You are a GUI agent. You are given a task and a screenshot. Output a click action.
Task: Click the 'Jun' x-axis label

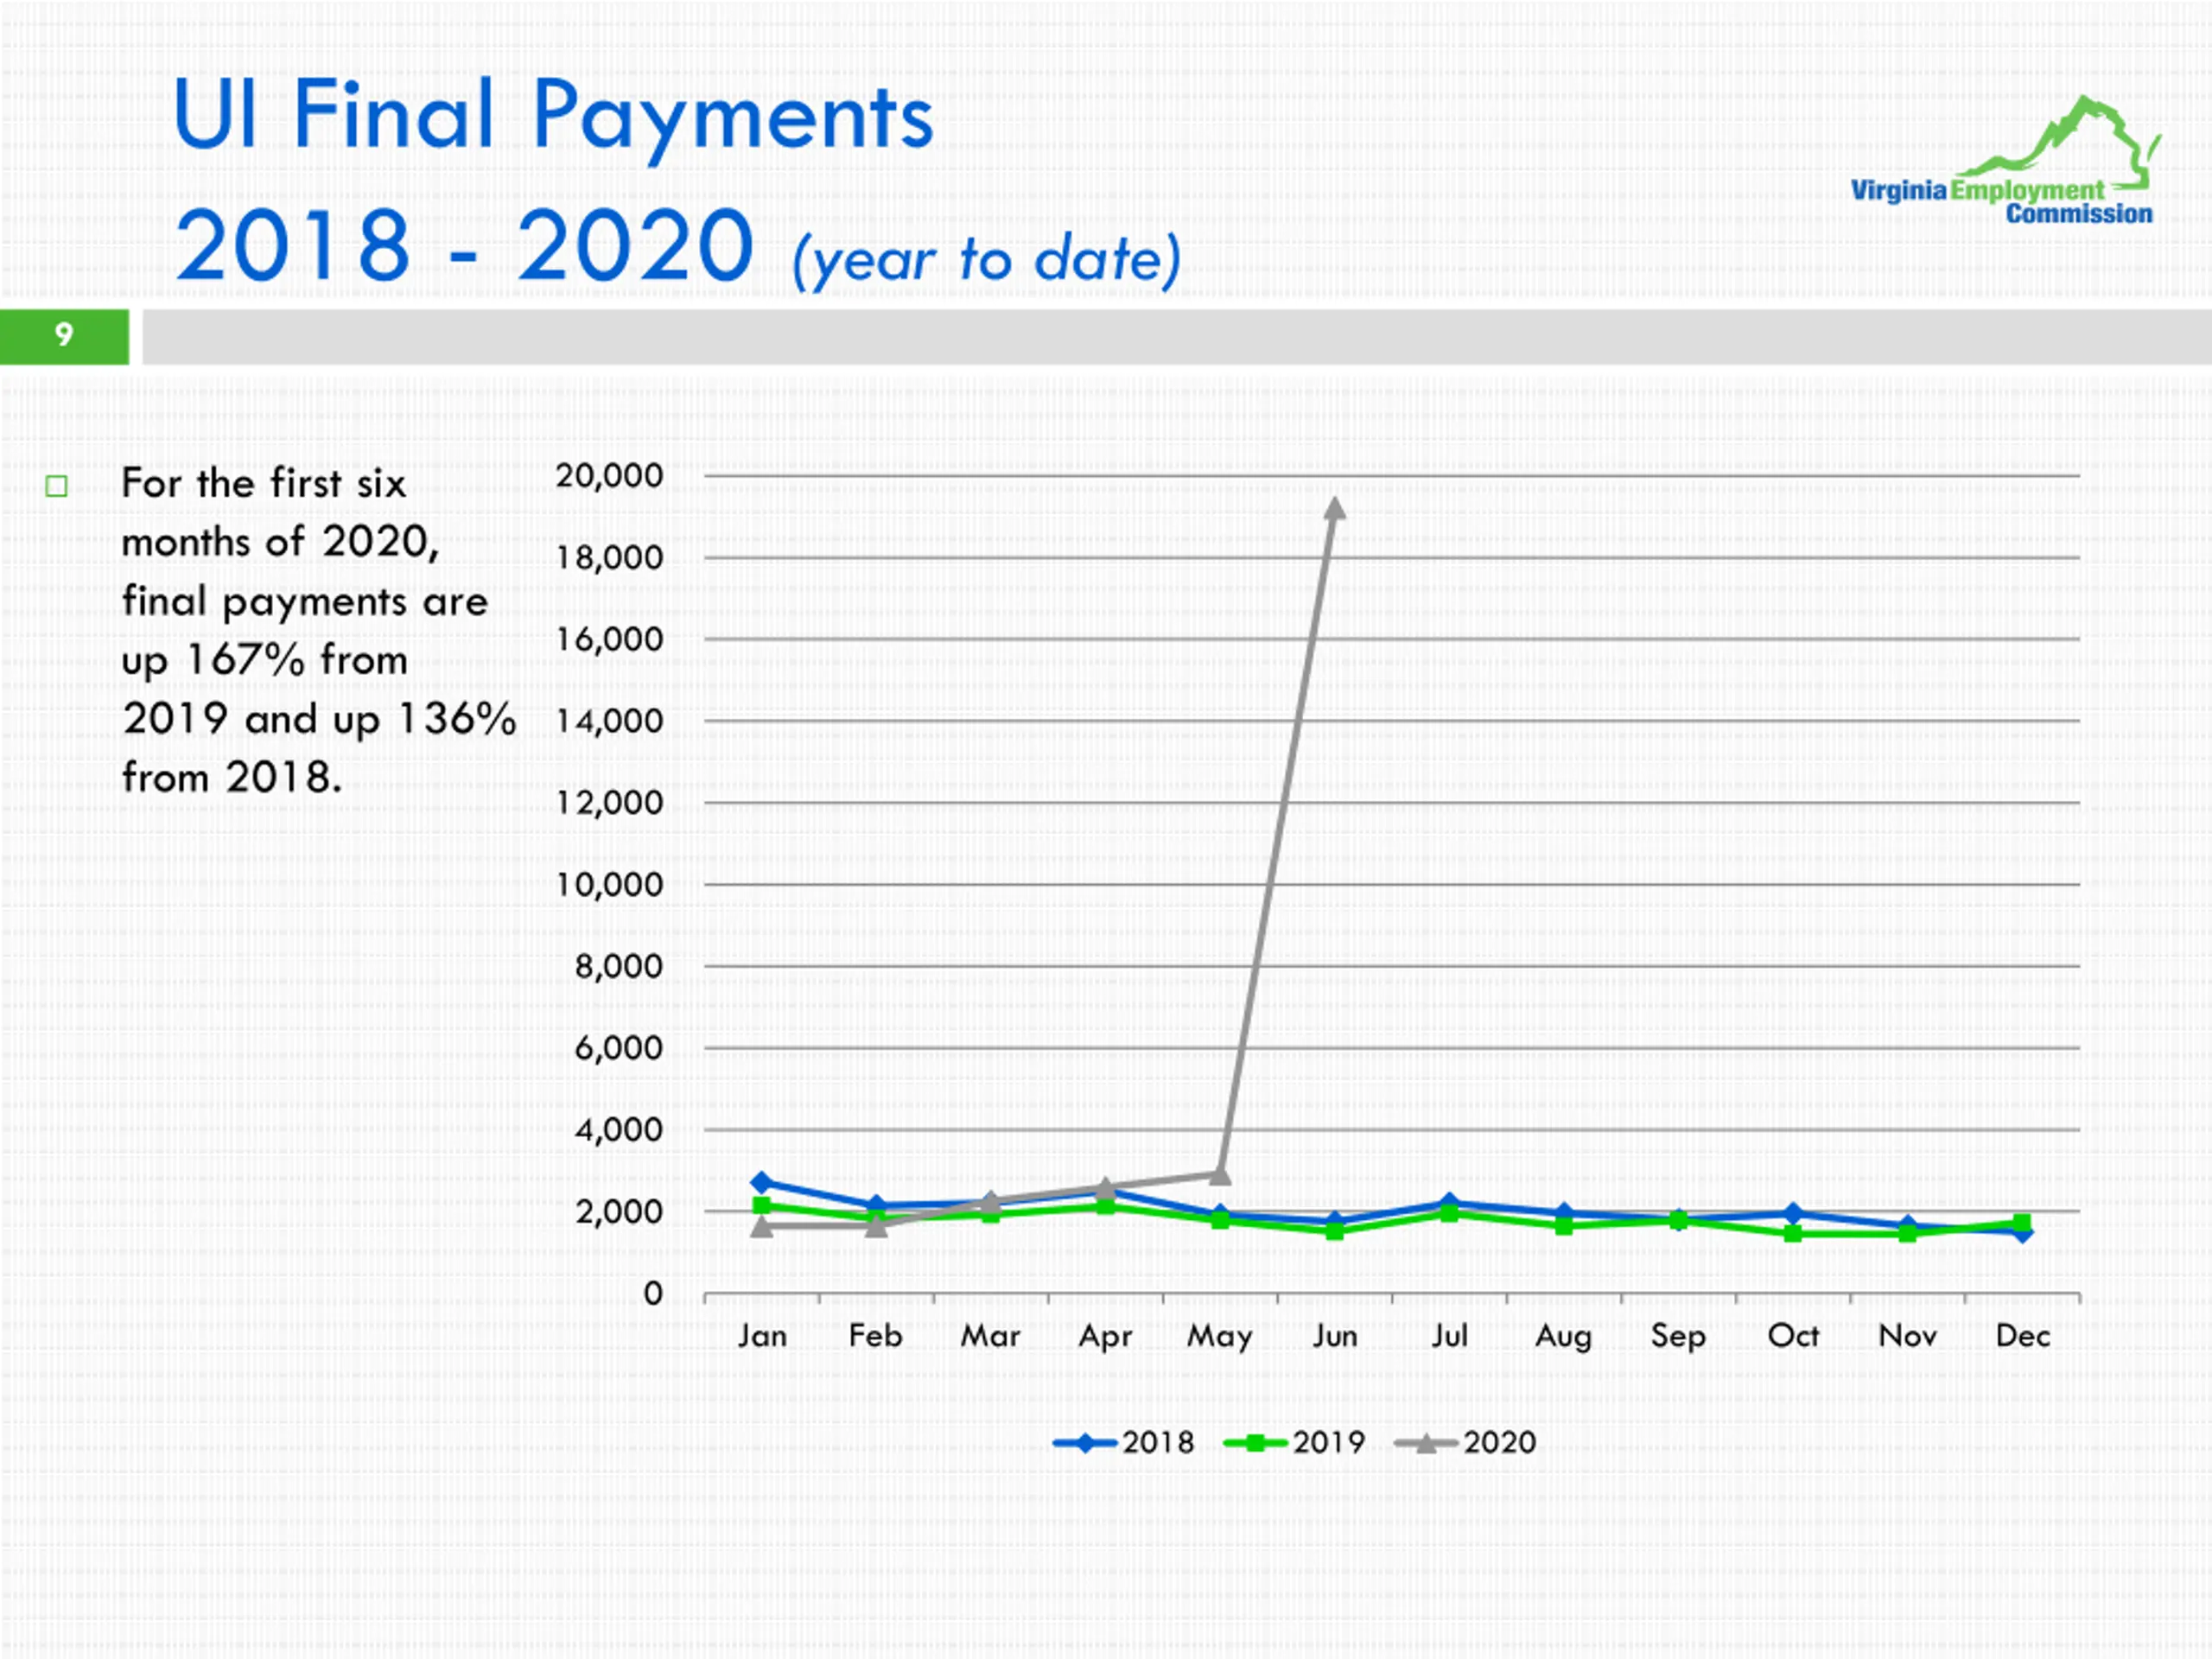[1335, 1336]
